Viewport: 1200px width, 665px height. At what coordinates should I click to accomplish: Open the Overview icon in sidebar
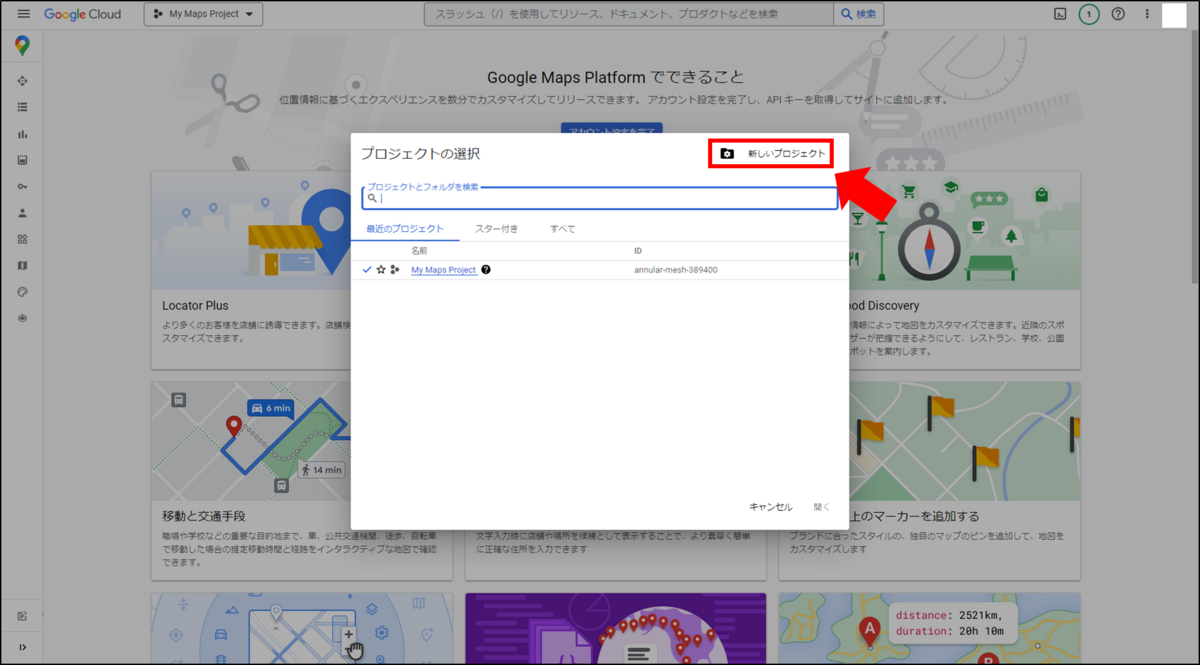click(x=22, y=81)
